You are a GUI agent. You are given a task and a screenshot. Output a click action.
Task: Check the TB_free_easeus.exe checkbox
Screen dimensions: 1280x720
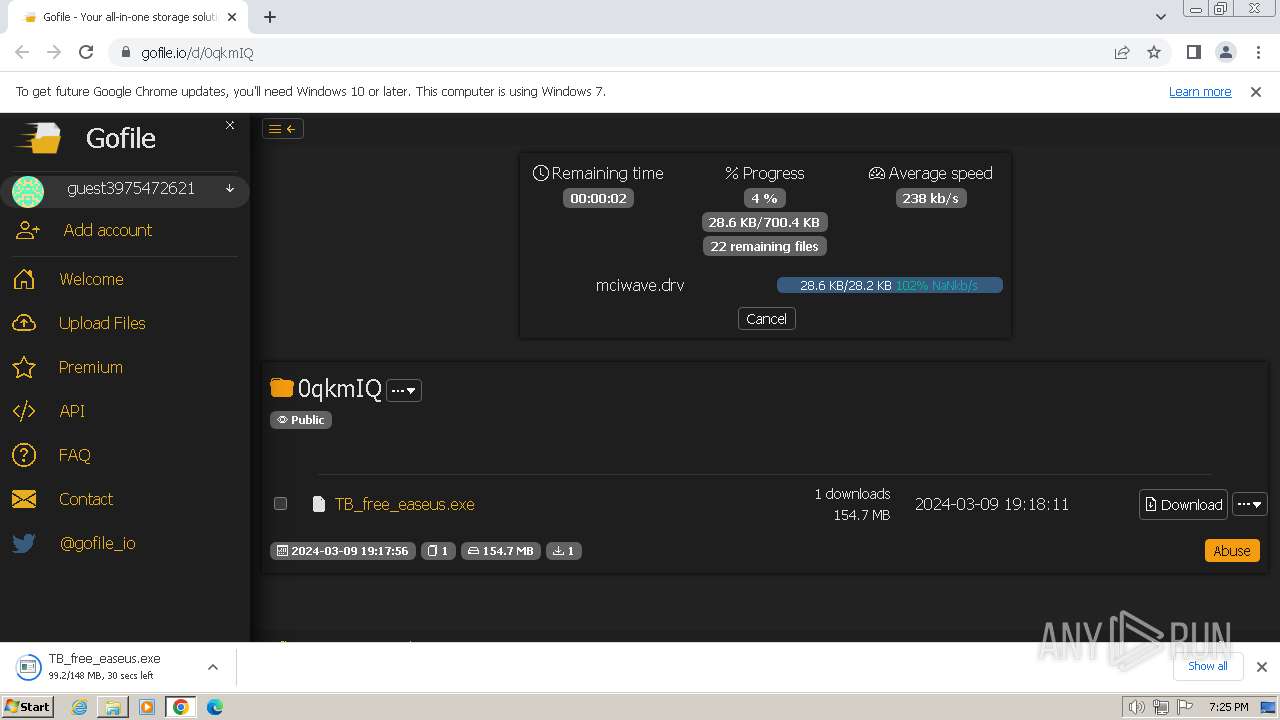(x=281, y=504)
